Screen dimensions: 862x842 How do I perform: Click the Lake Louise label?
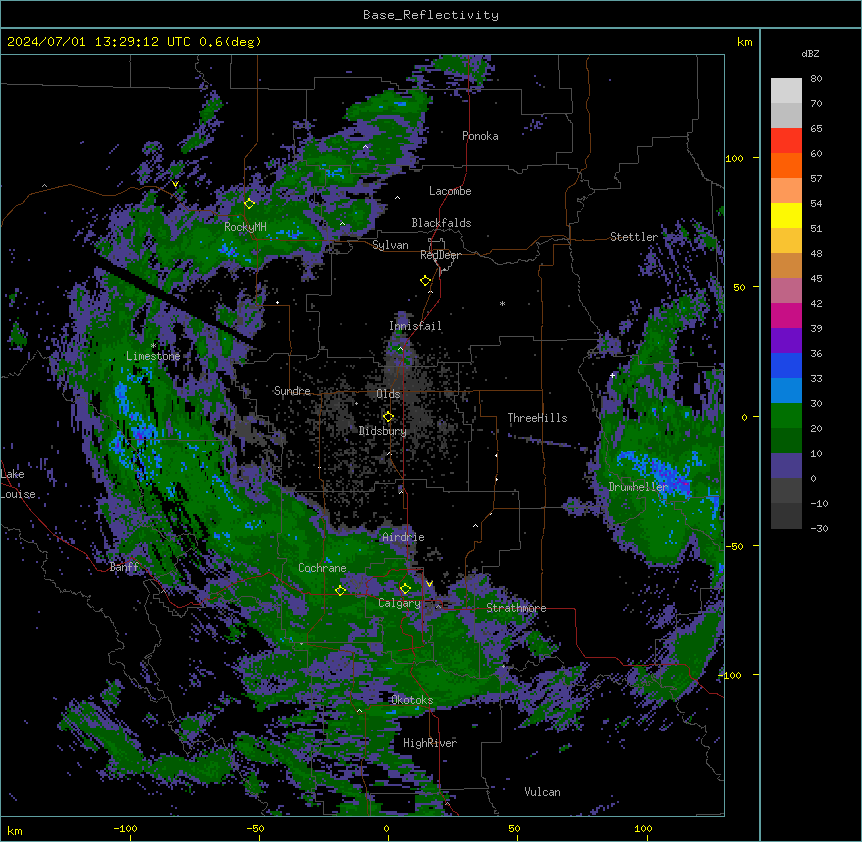(x=16, y=484)
